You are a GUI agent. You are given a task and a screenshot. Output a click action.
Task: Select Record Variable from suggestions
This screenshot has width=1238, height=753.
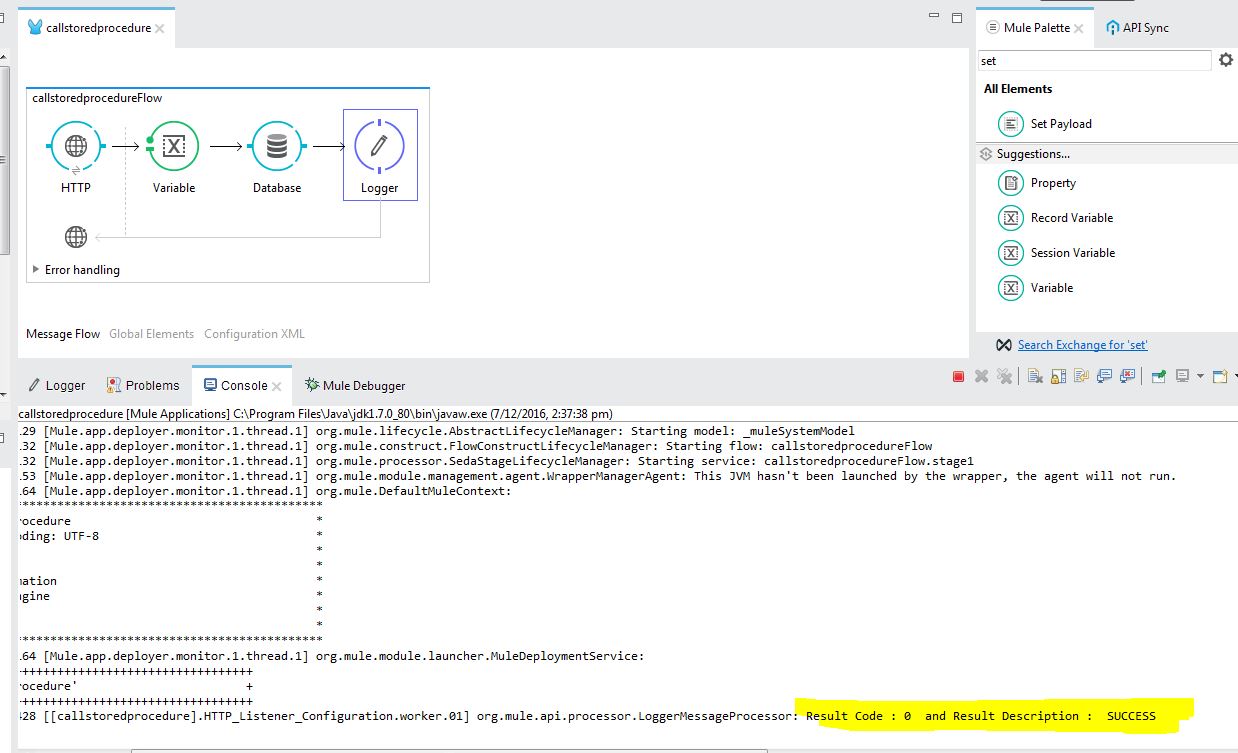click(x=1073, y=217)
